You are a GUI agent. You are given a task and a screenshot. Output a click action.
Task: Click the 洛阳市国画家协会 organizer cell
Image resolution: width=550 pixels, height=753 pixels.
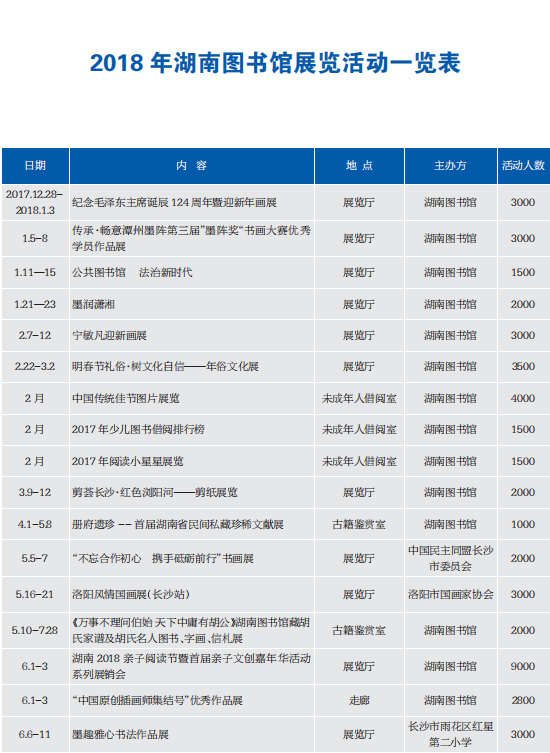(x=451, y=594)
